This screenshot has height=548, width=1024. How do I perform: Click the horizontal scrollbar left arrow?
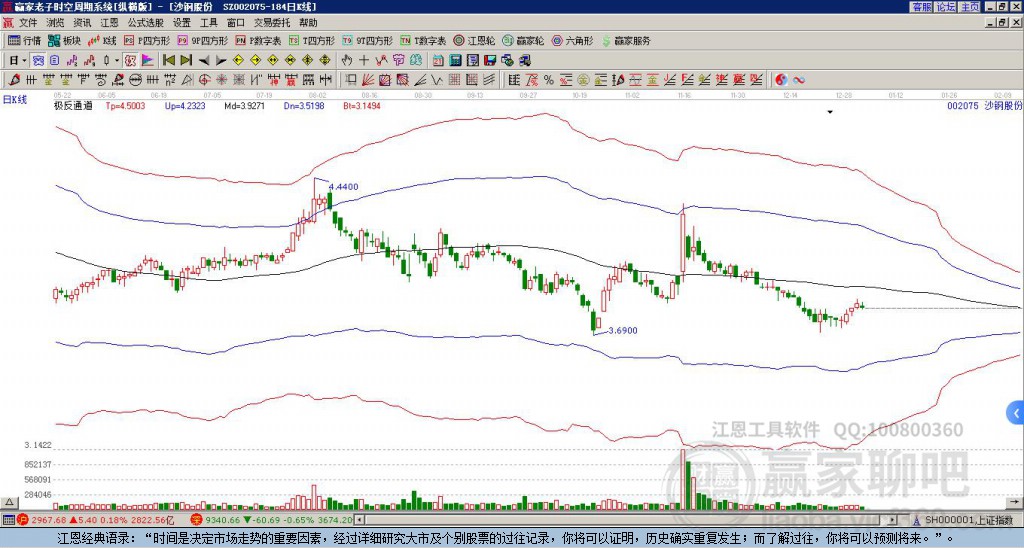point(360,520)
